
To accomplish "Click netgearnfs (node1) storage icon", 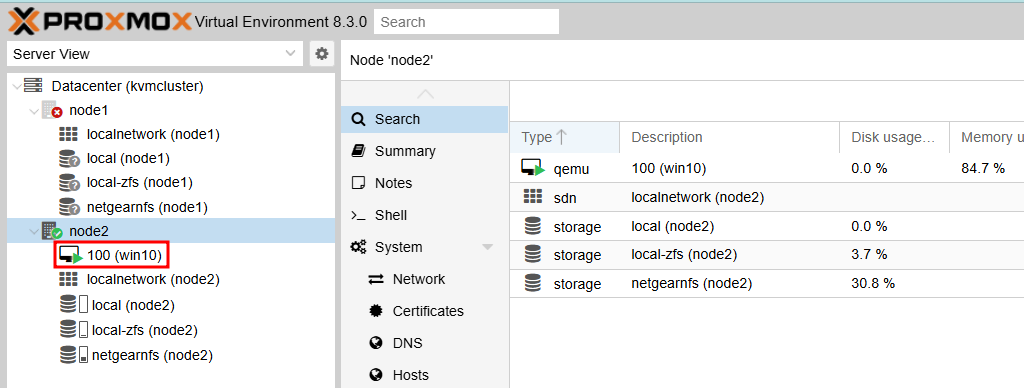I will 69,207.
